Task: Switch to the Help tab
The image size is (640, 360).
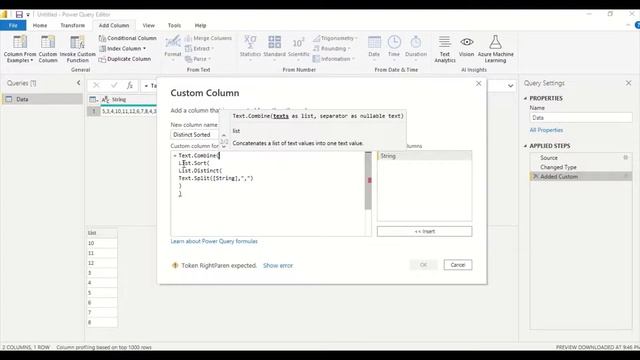Action: click(x=200, y=25)
